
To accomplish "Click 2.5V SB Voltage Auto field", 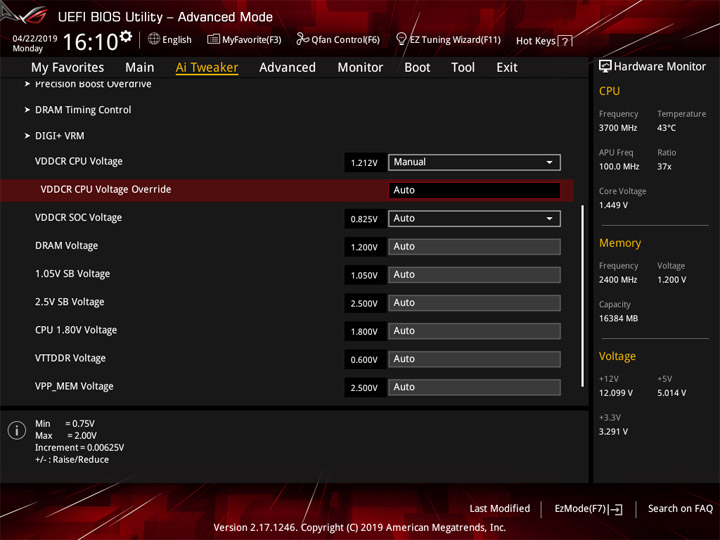I will pos(474,303).
